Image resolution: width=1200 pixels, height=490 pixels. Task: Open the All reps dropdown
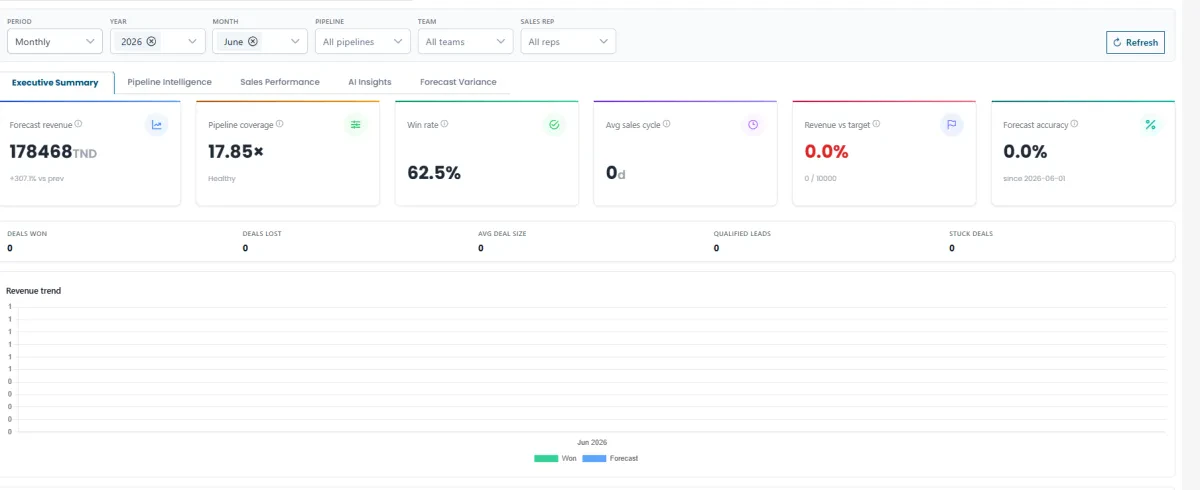568,41
